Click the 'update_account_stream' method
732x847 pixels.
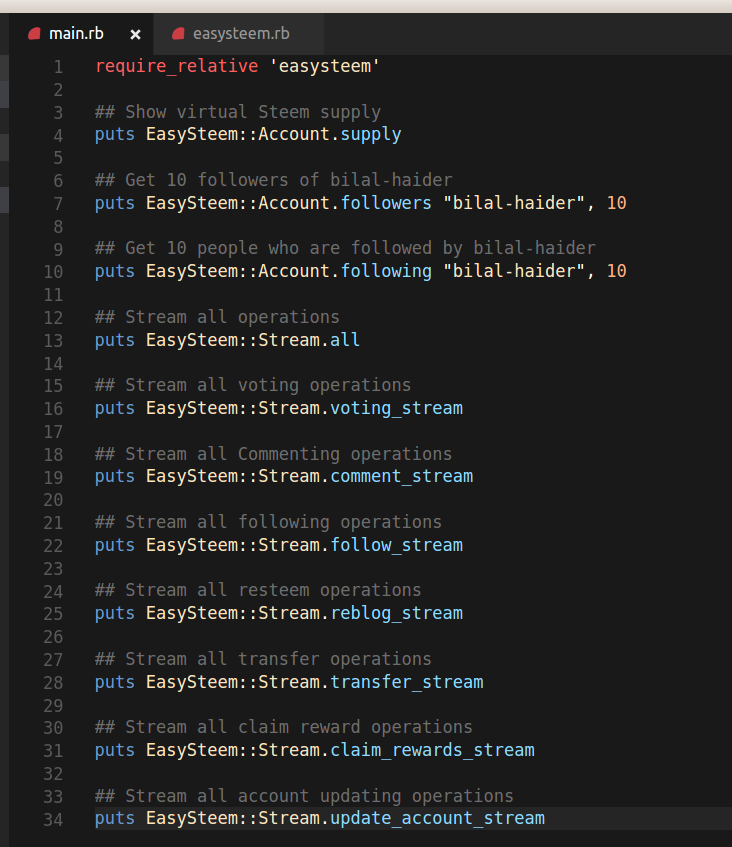coord(437,818)
